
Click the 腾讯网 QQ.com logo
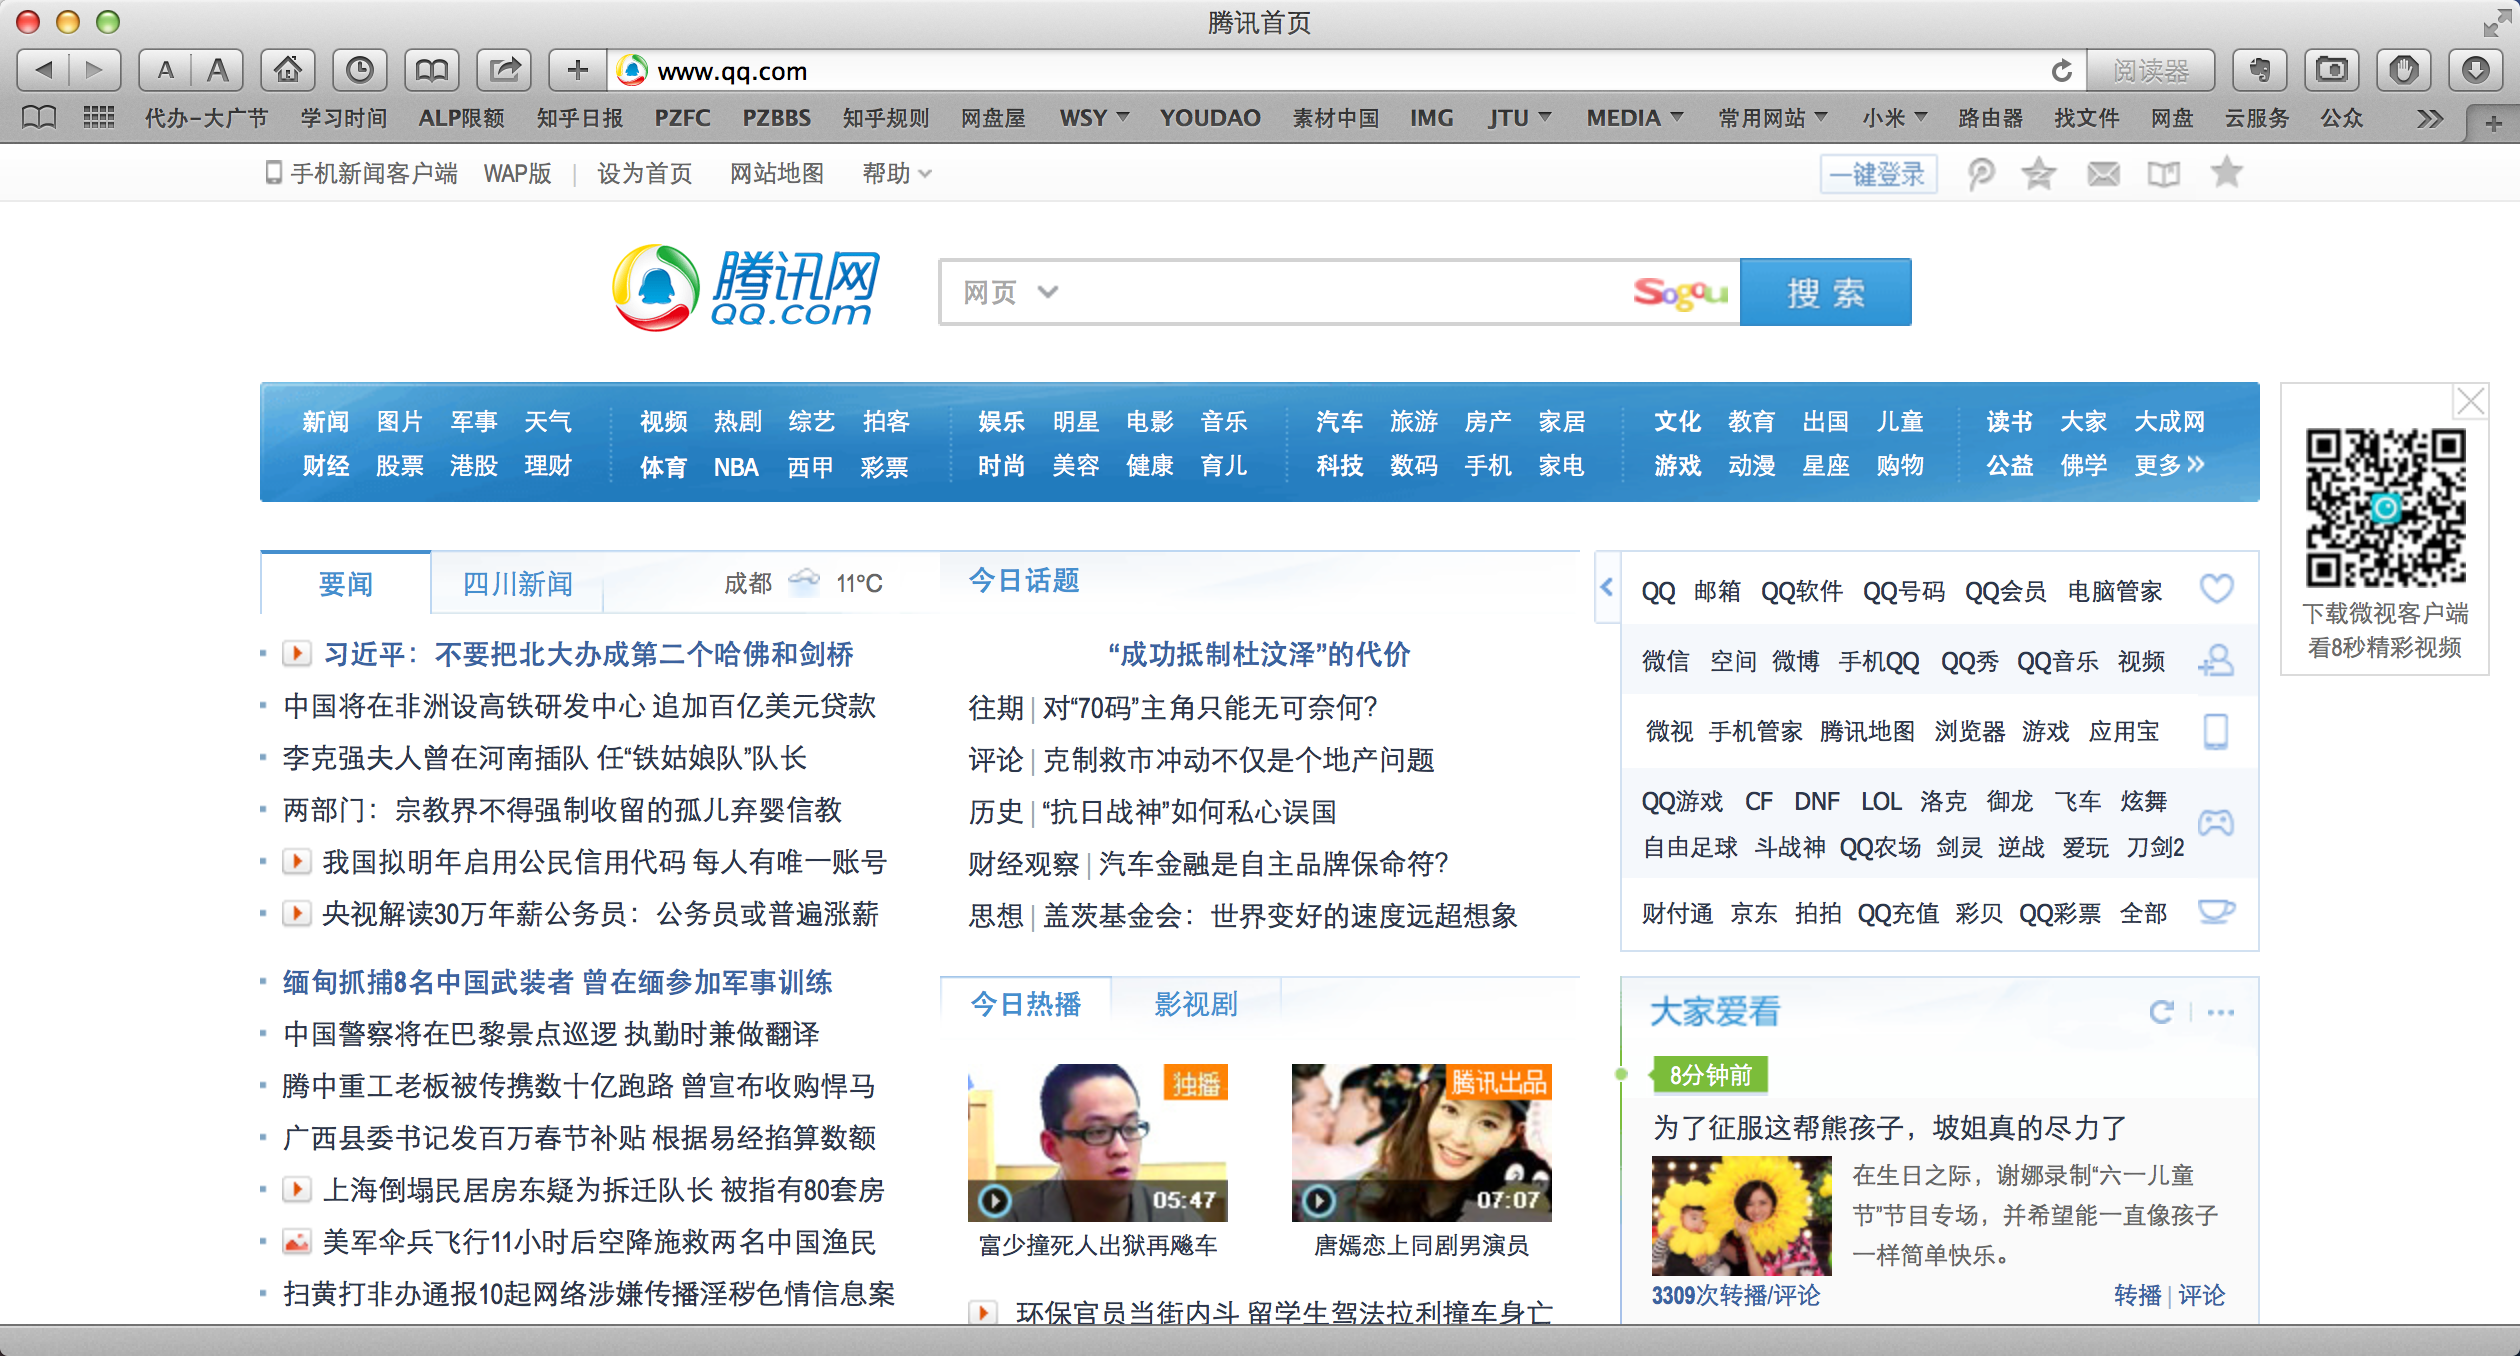[x=746, y=288]
